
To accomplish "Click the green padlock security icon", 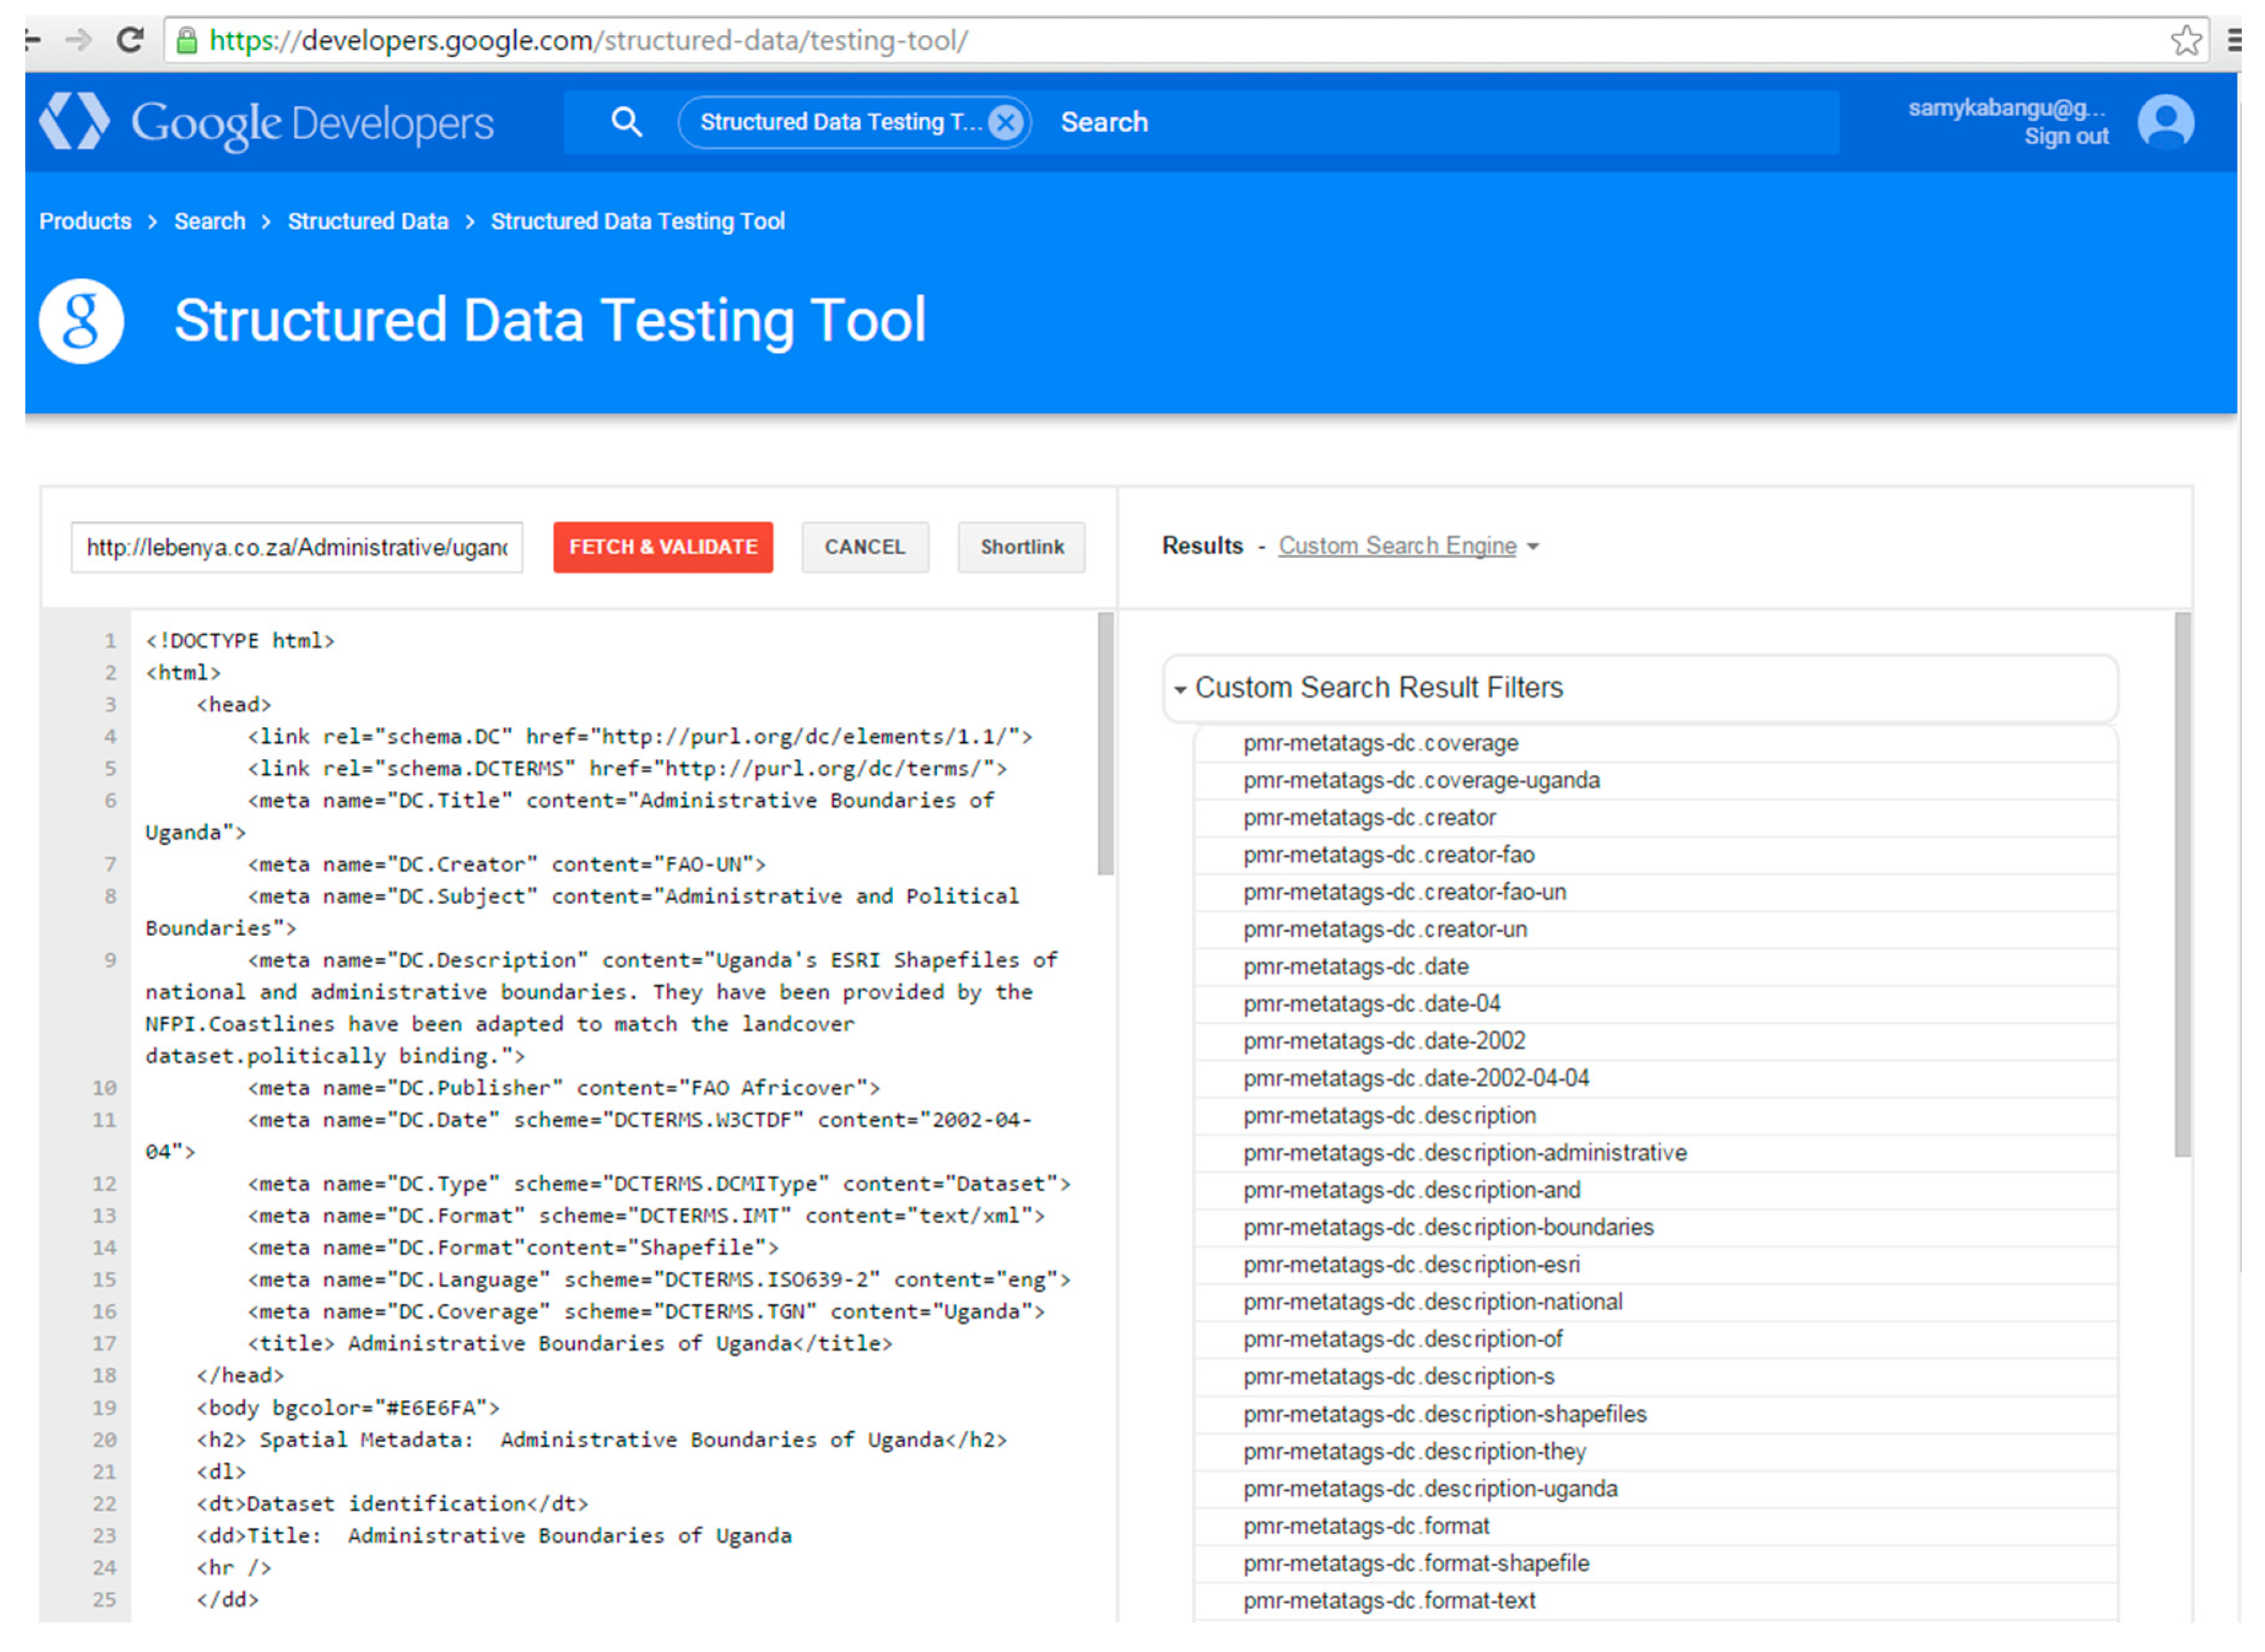I will [x=186, y=40].
